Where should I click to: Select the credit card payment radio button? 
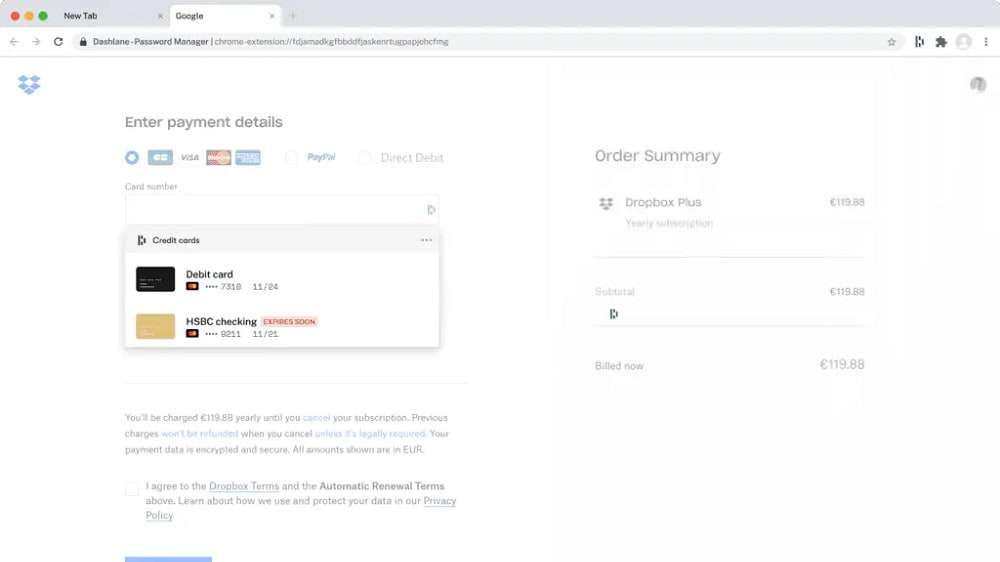(x=132, y=158)
